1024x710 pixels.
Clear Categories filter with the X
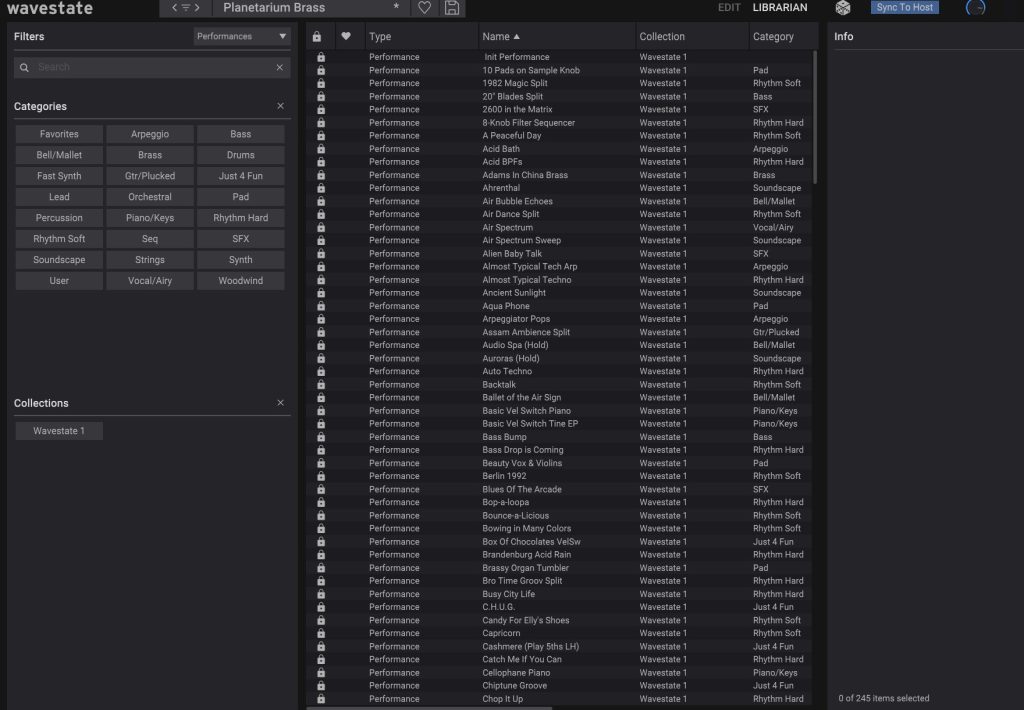tap(280, 106)
